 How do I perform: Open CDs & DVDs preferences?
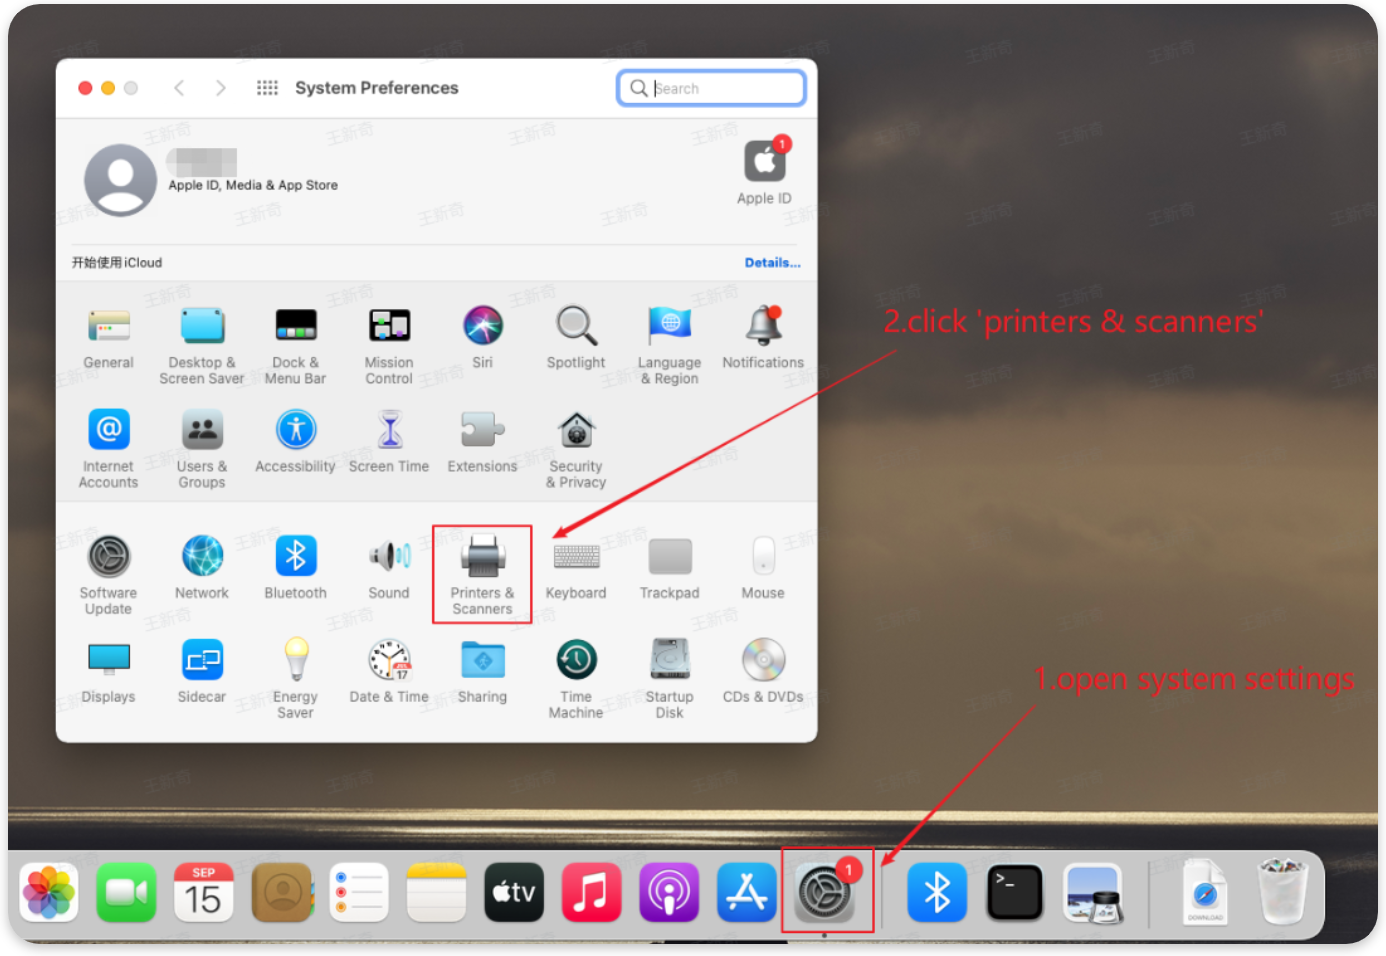coord(764,660)
